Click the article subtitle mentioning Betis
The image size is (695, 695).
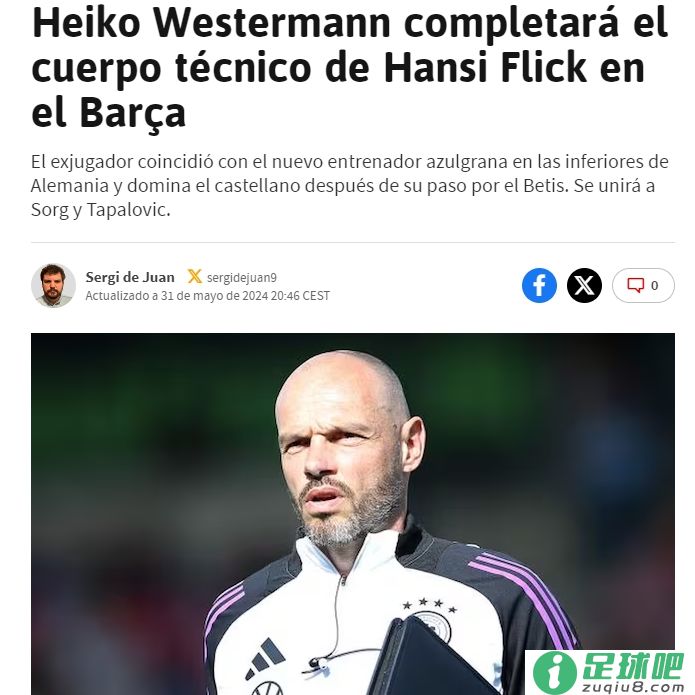point(350,186)
